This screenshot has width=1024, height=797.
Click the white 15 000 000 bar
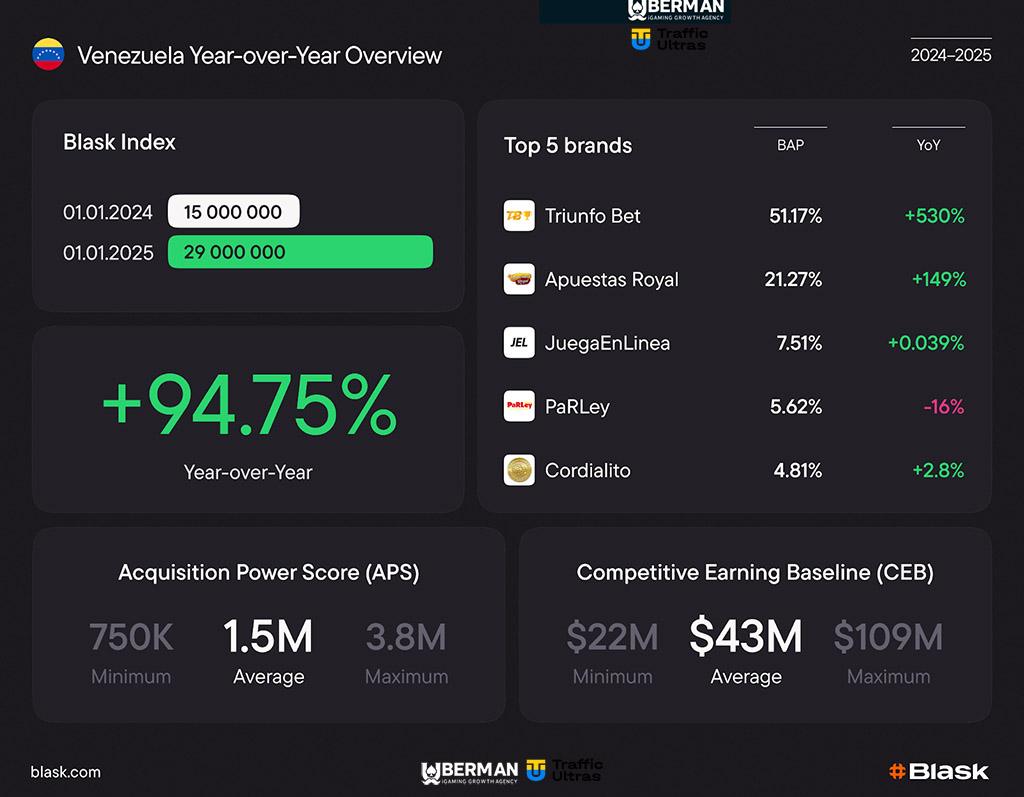pyautogui.click(x=233, y=212)
